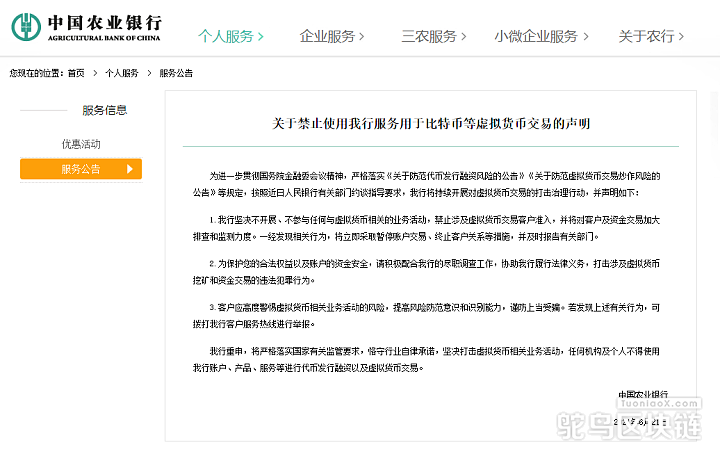Click the arrow before 服务公告 in breadcrumb
Viewport: 720px width, 454px height.
149,73
